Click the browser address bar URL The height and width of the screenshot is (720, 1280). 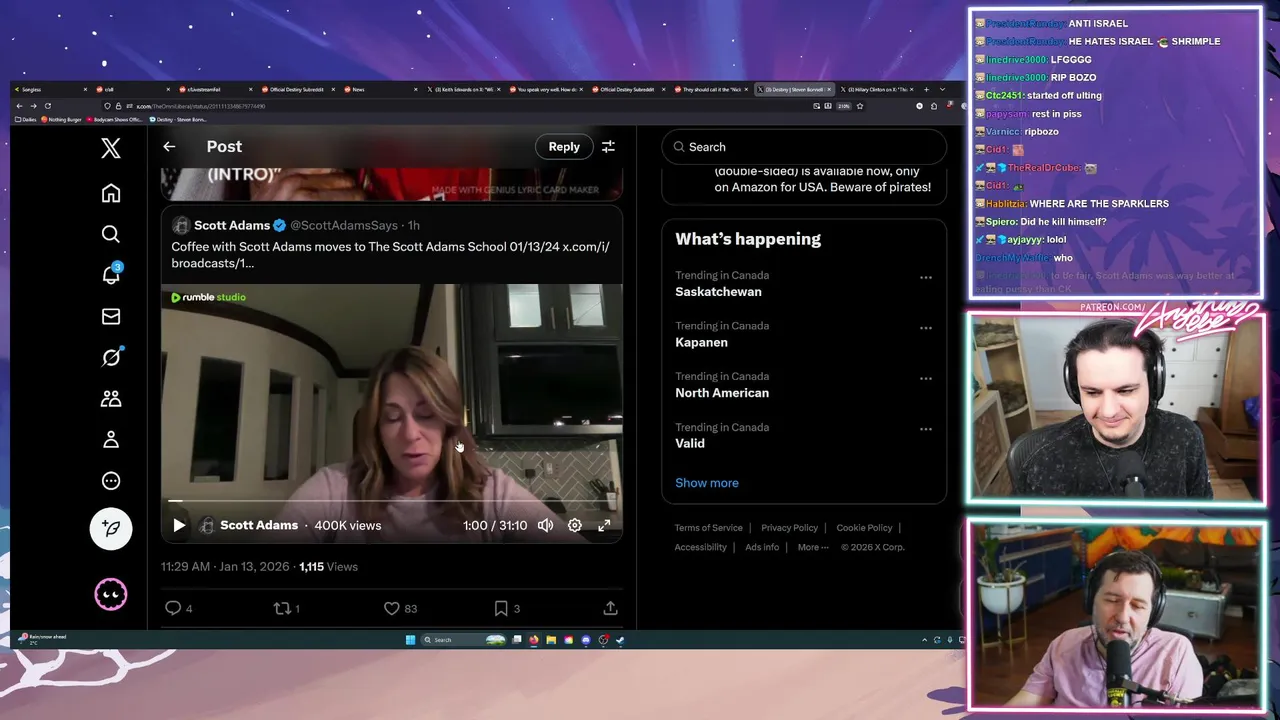pos(202,106)
